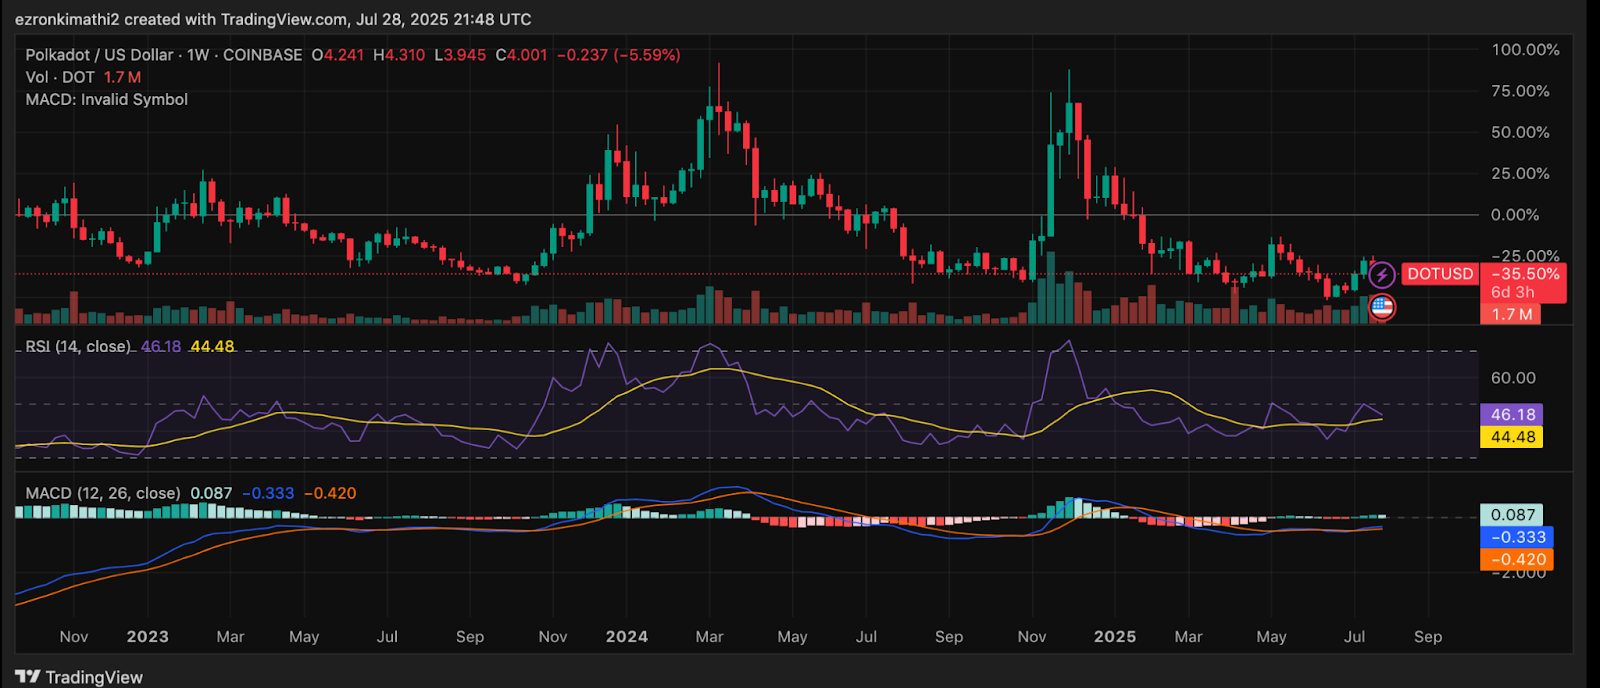
Task: Click the orange -0.420 signal value tag
Action: [x=1516, y=560]
